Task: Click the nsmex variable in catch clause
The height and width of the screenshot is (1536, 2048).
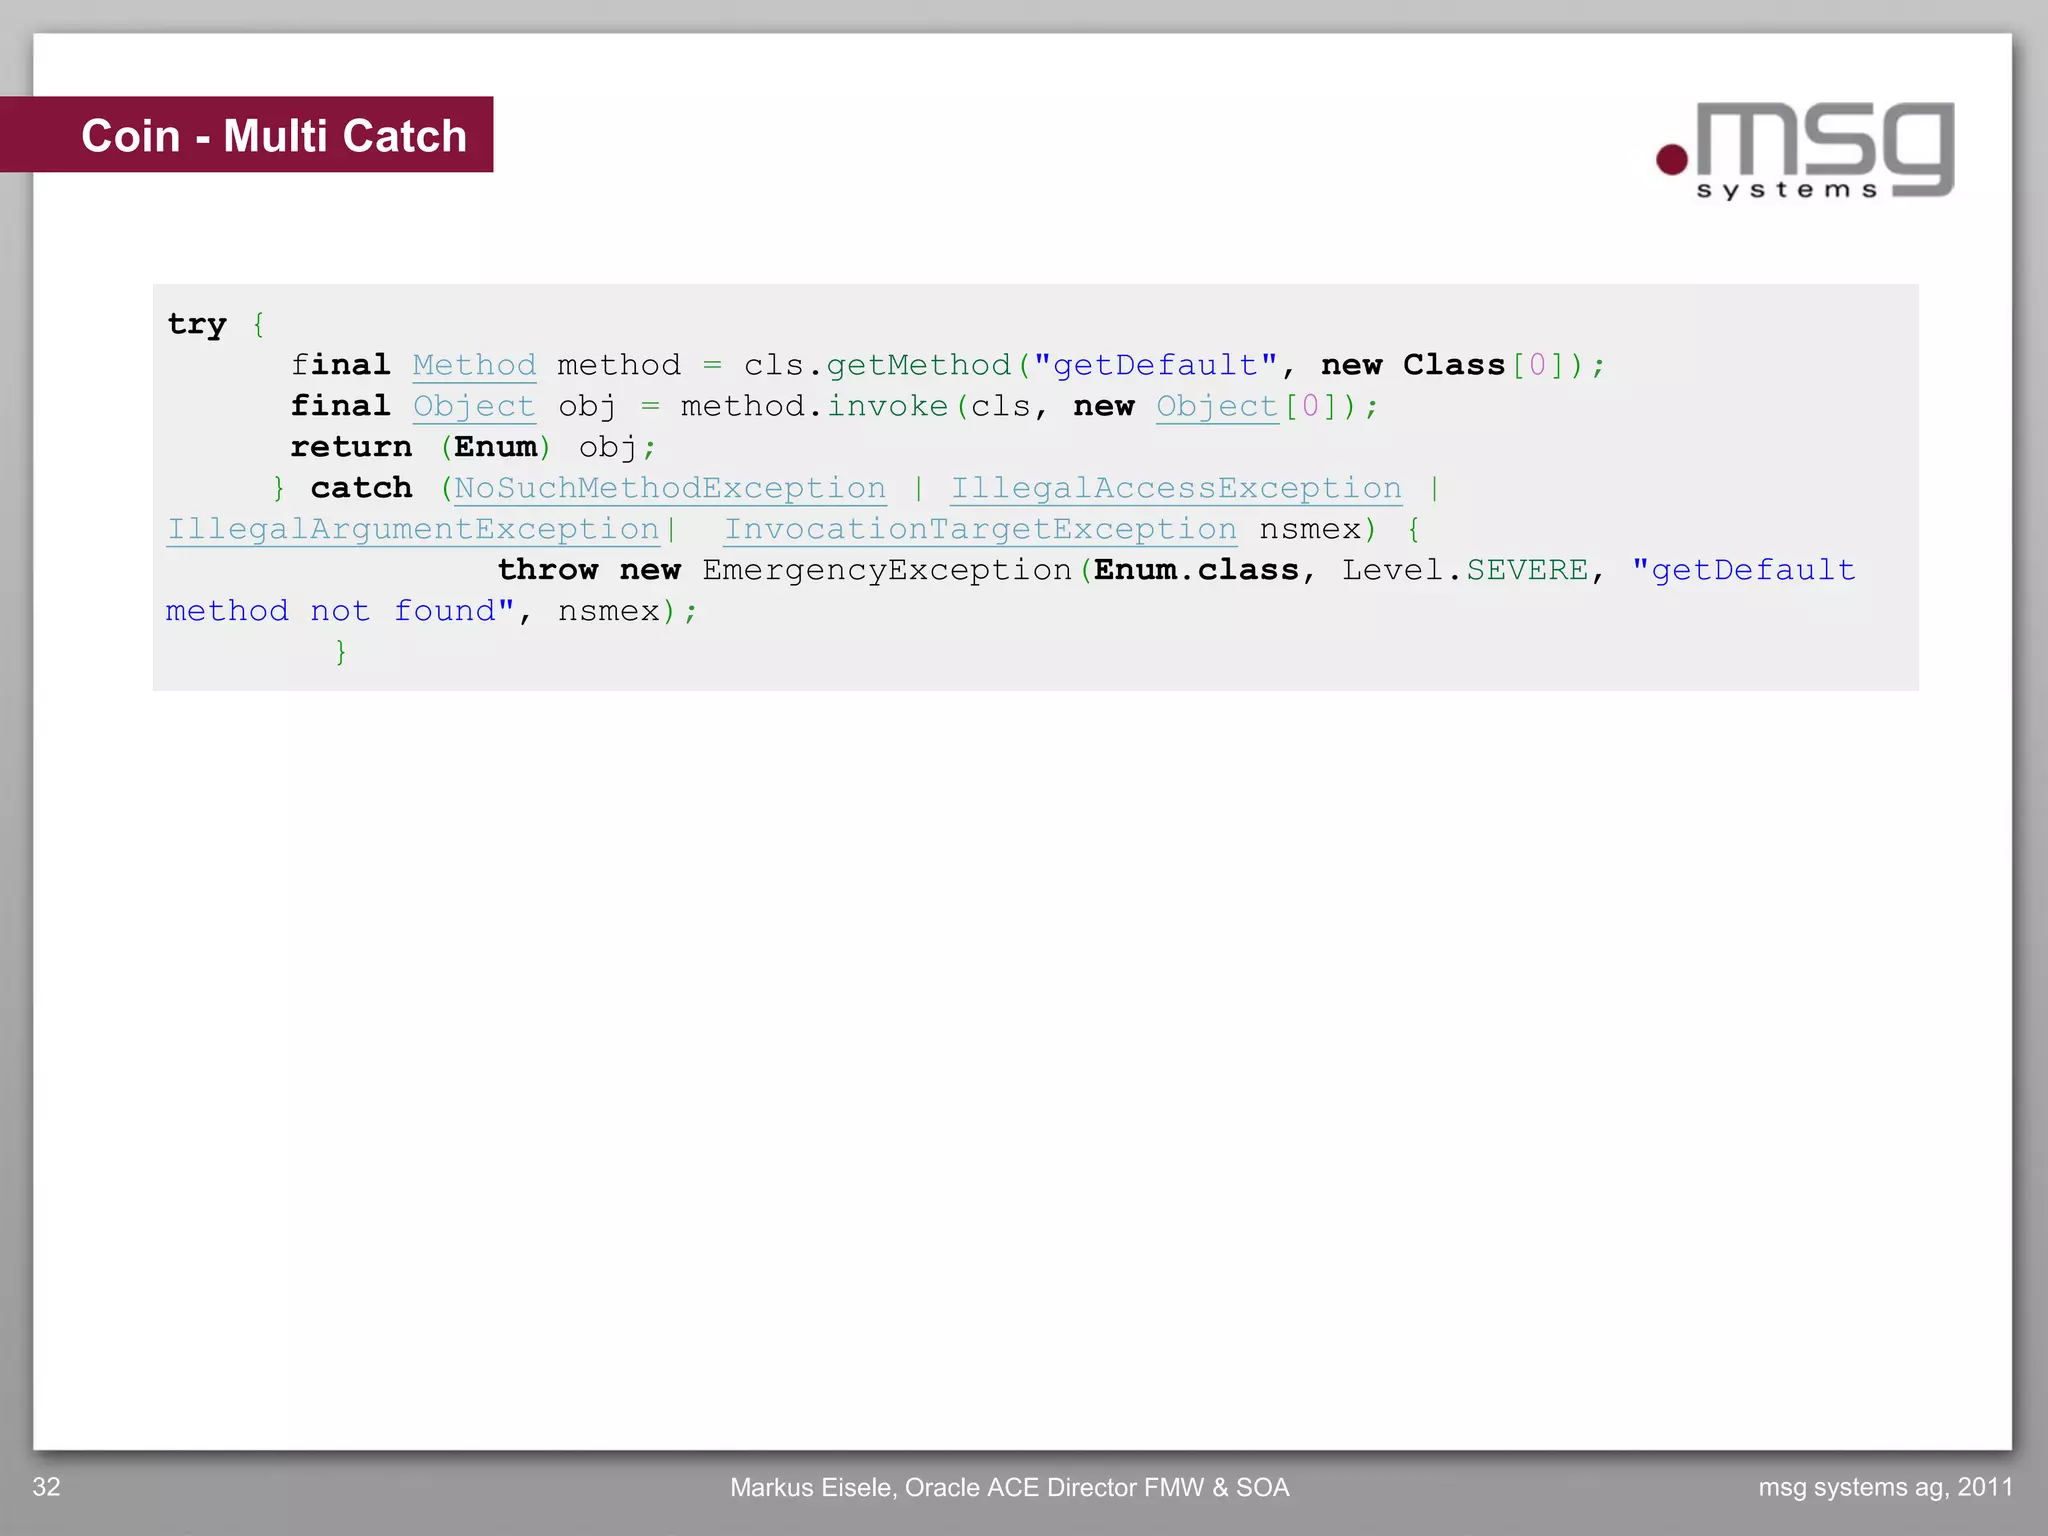Action: (1310, 529)
